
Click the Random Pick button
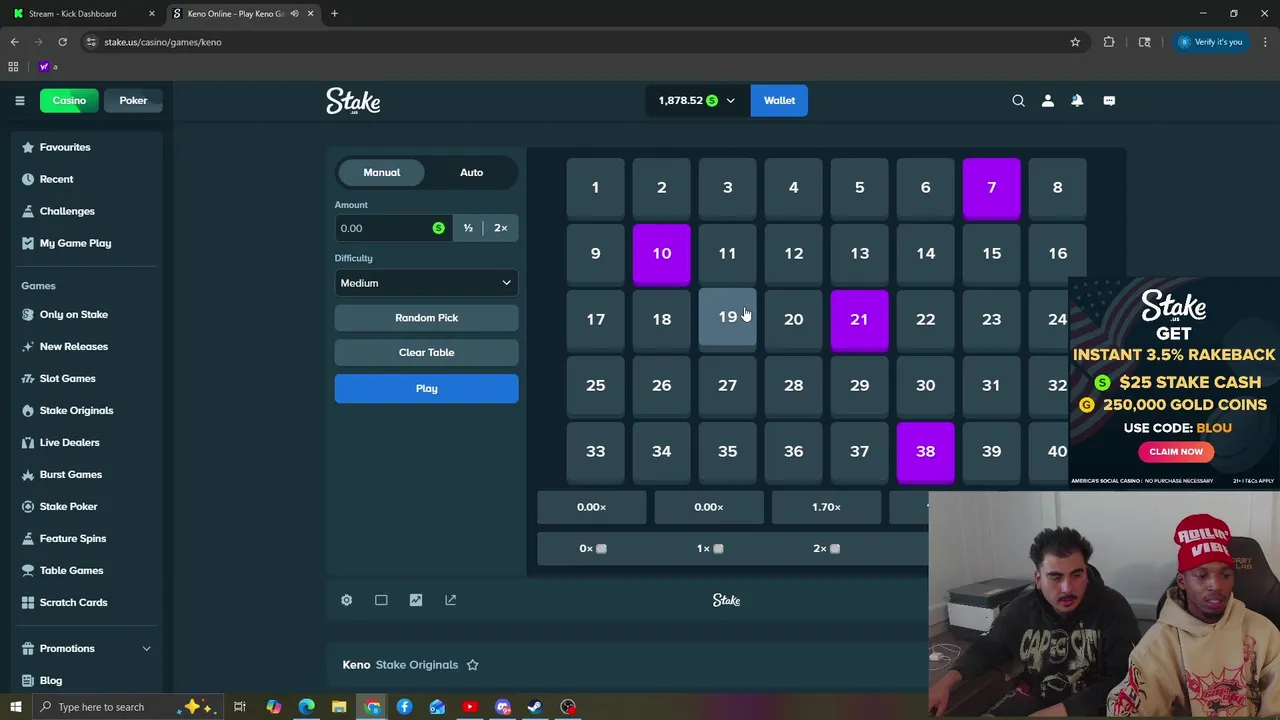[426, 318]
